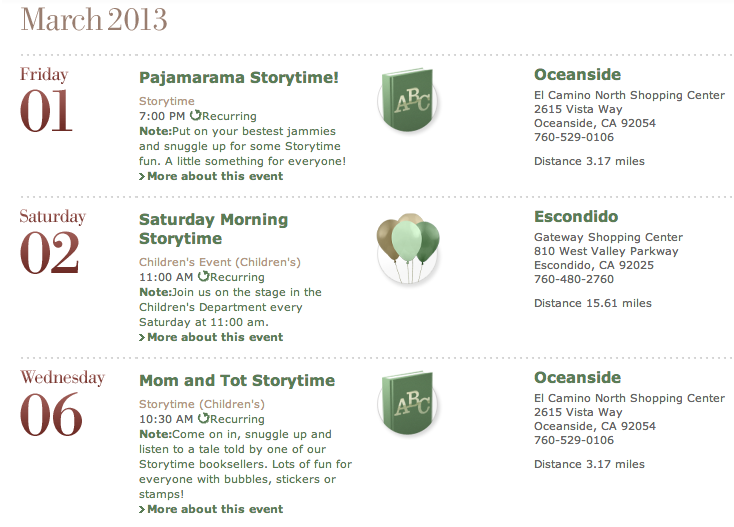Screen dimensions: 734x527
Task: Select the Escondido store link
Action: (576, 217)
